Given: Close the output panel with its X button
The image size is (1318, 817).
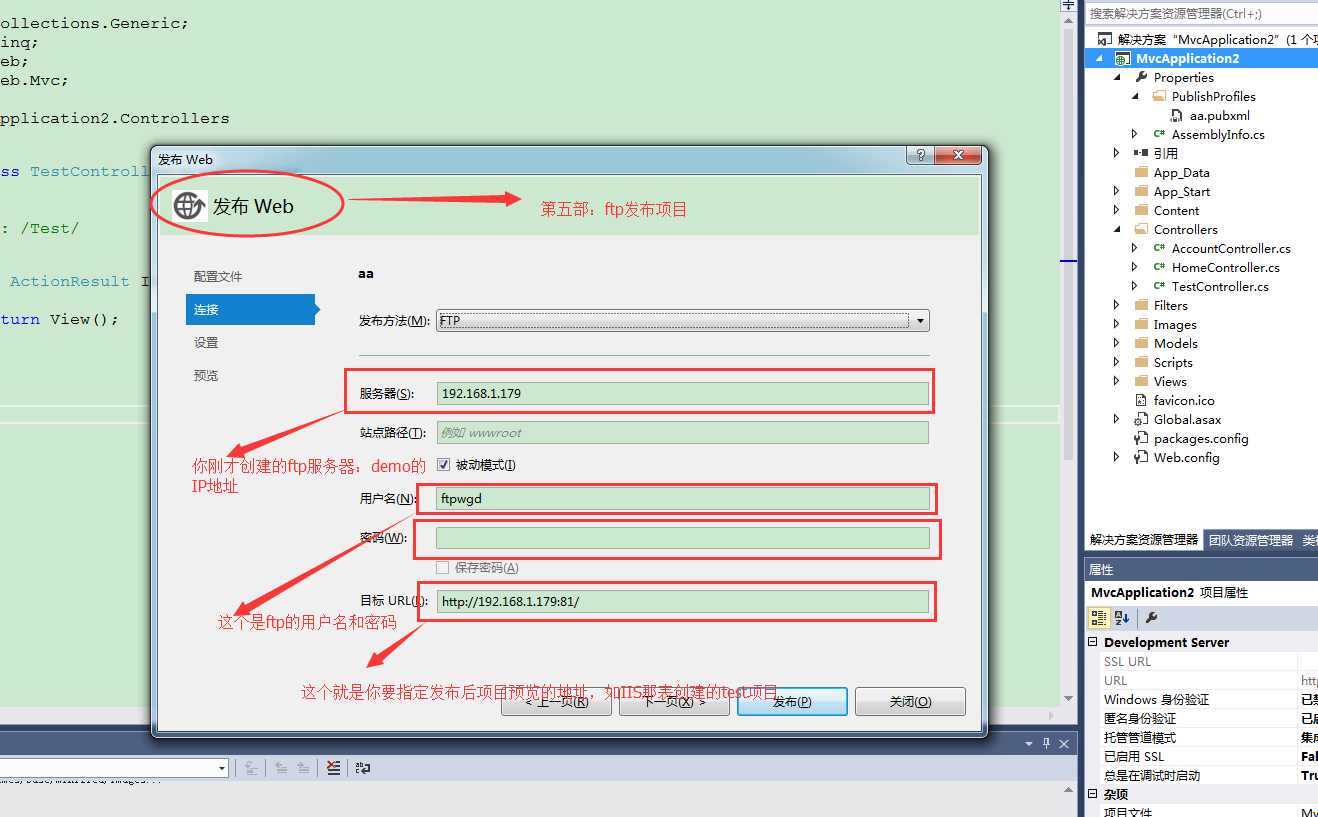Looking at the screenshot, I should (1065, 743).
